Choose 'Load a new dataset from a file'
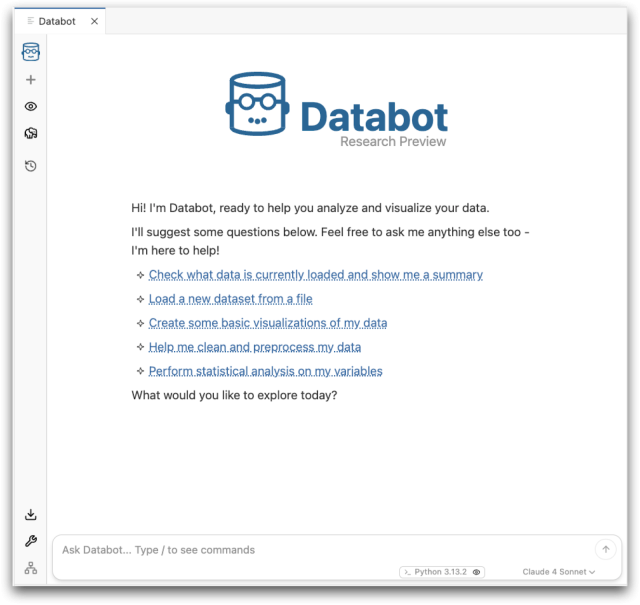The image size is (640, 605). pyautogui.click(x=231, y=299)
